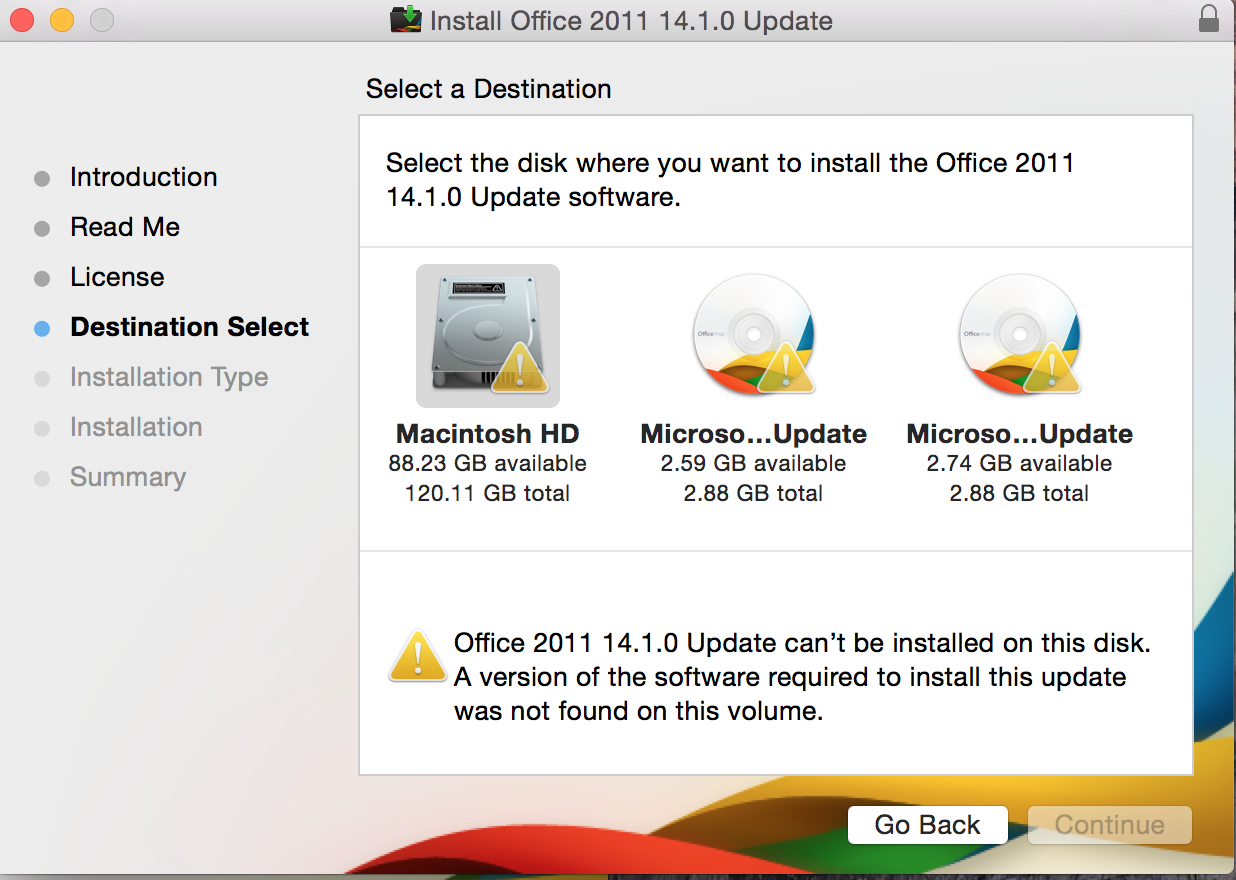
Task: Minimize the installer window with yellow button
Action: [x=62, y=20]
